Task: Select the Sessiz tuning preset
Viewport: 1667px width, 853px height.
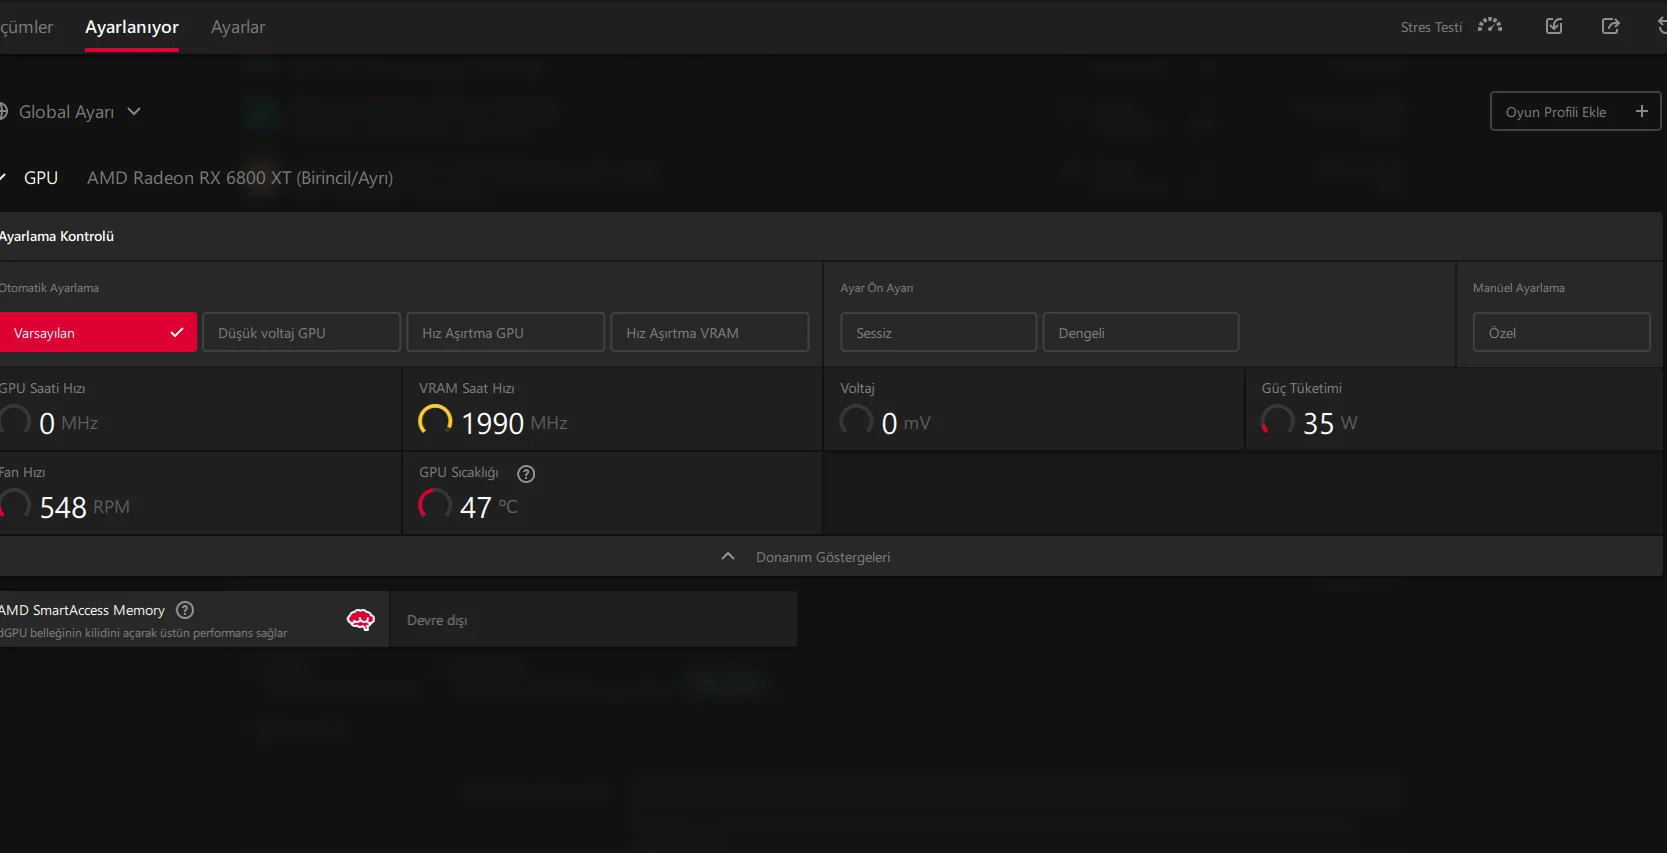Action: click(939, 333)
